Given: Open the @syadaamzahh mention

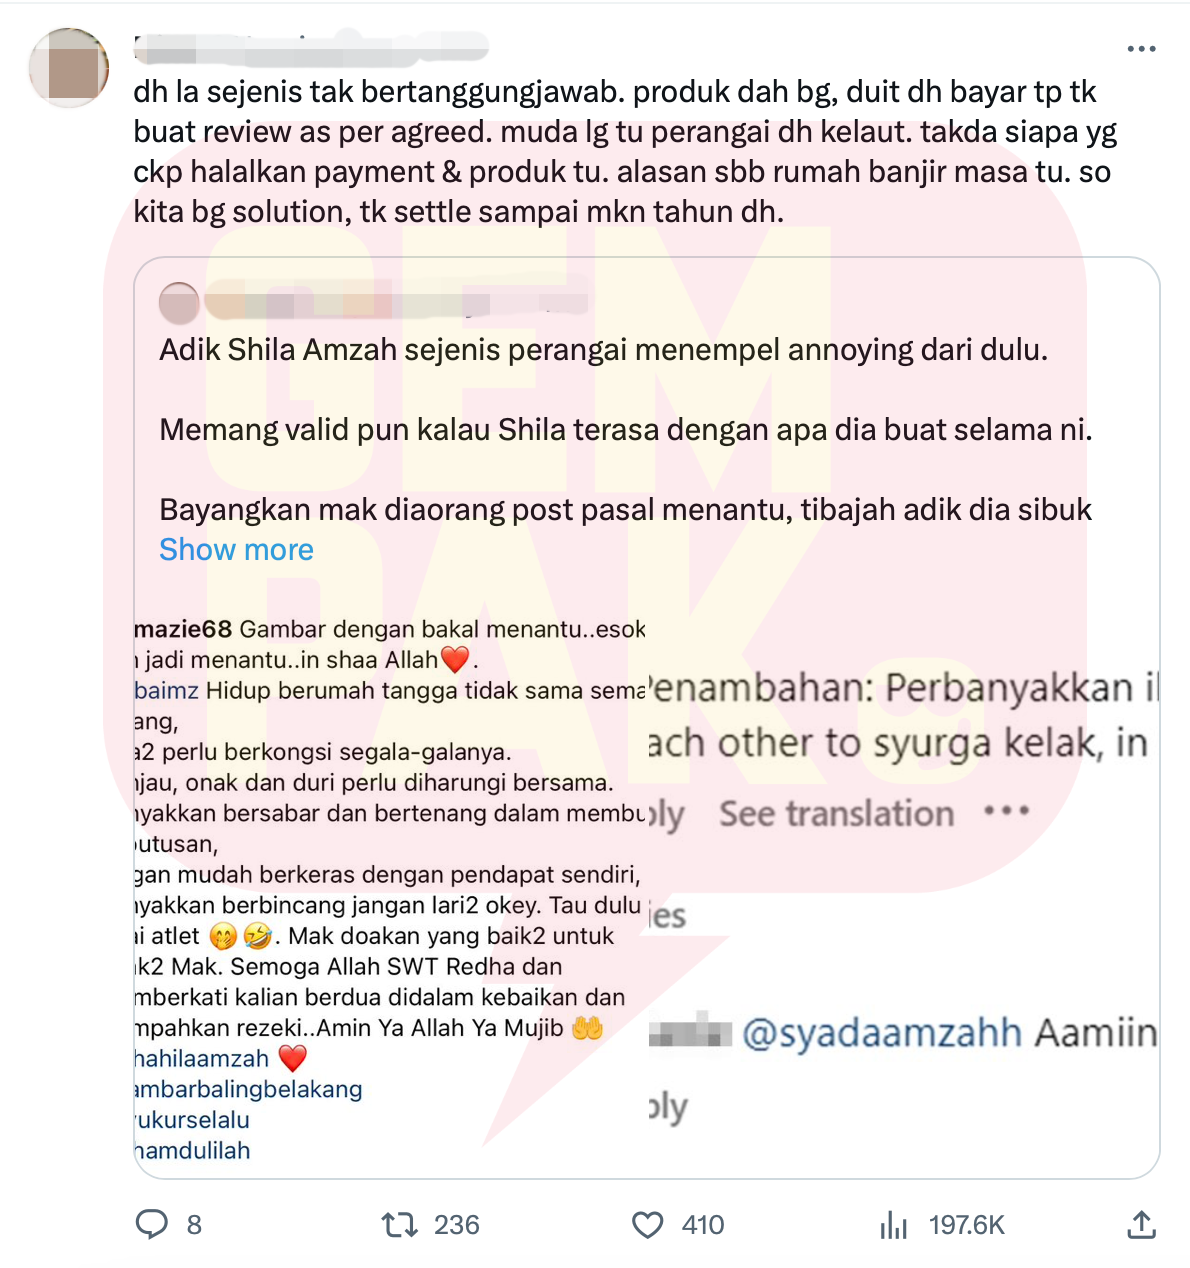Looking at the screenshot, I should (x=882, y=1032).
